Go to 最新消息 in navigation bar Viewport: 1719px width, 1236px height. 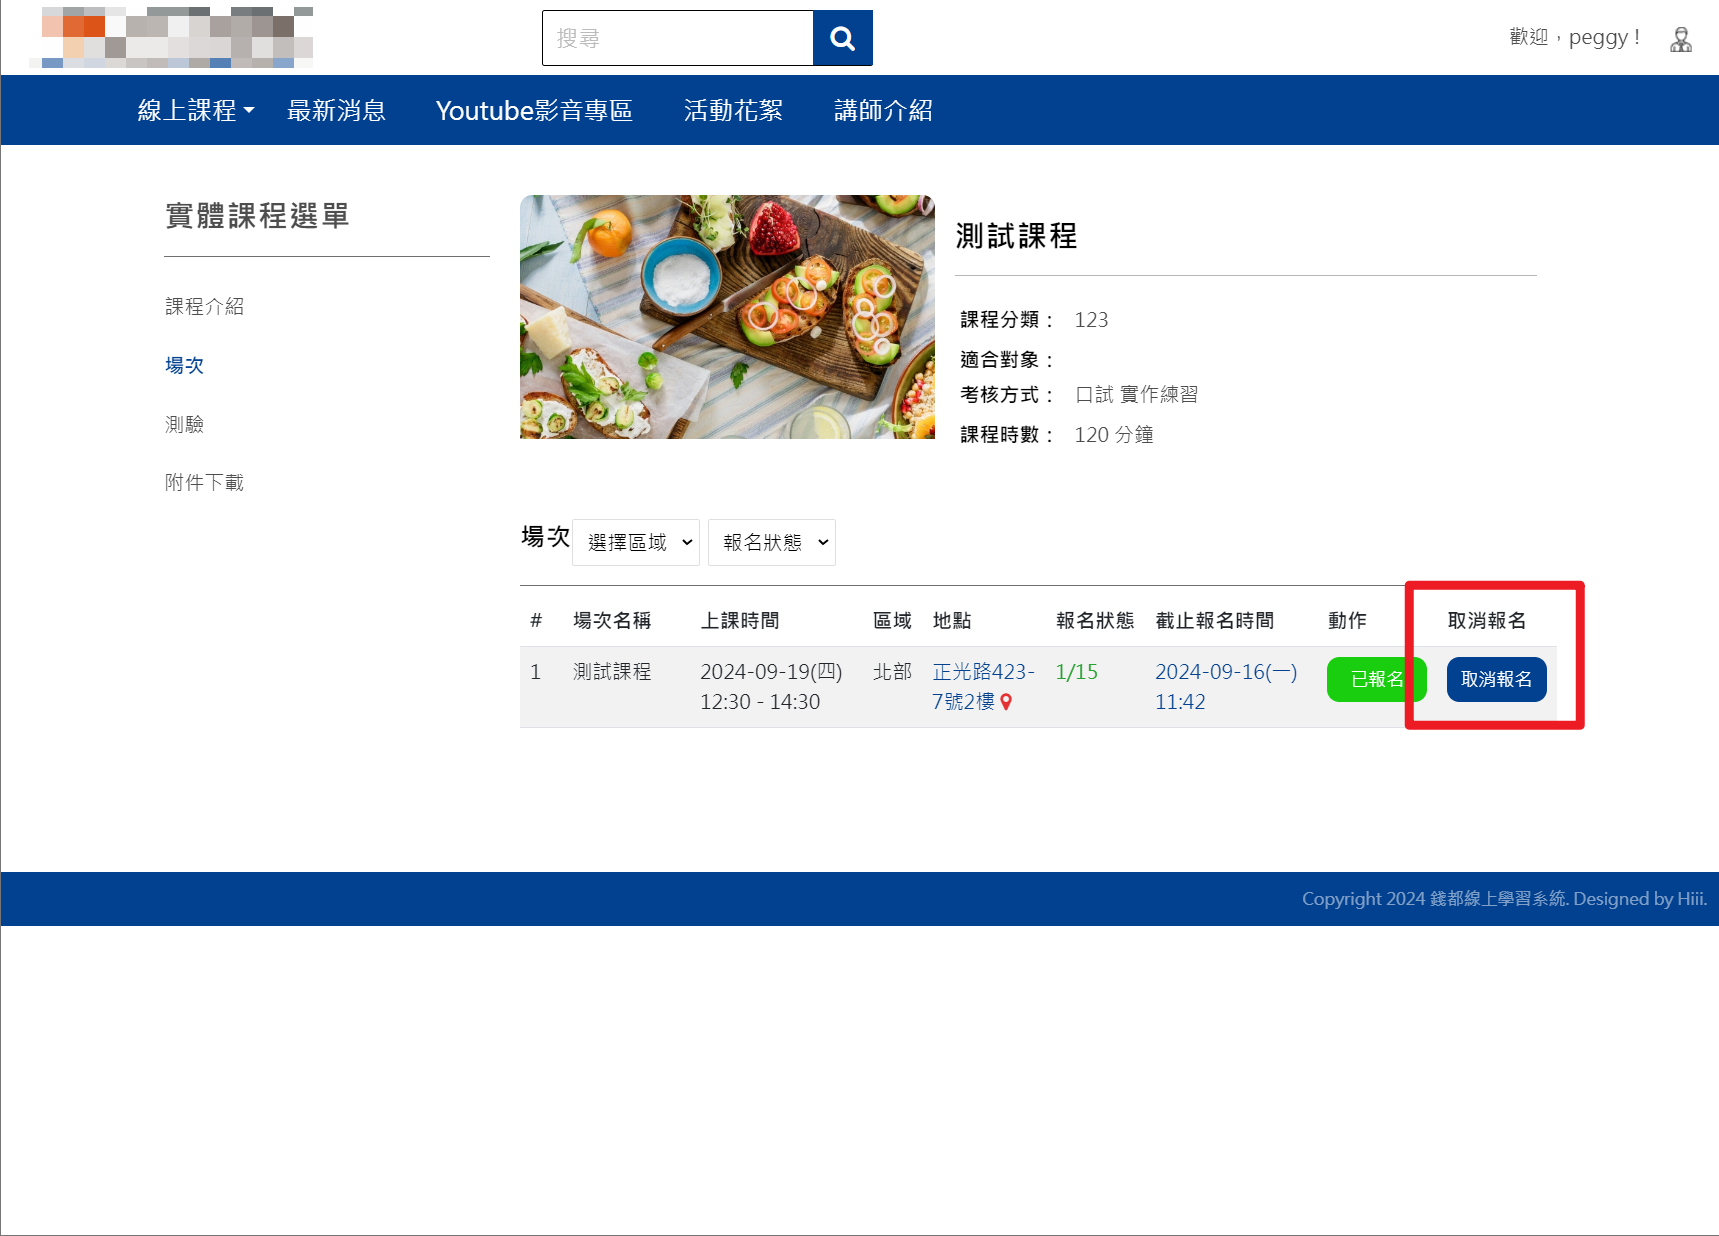tap(336, 110)
